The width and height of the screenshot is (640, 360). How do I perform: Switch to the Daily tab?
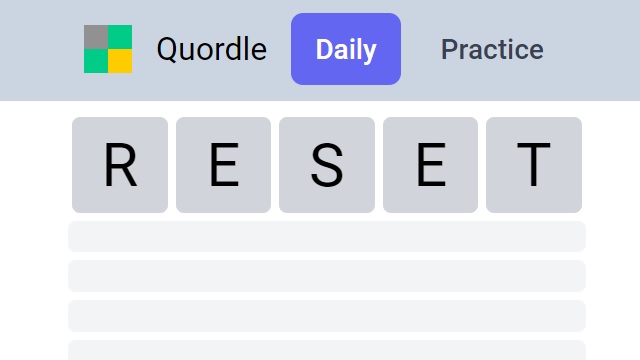tap(346, 49)
